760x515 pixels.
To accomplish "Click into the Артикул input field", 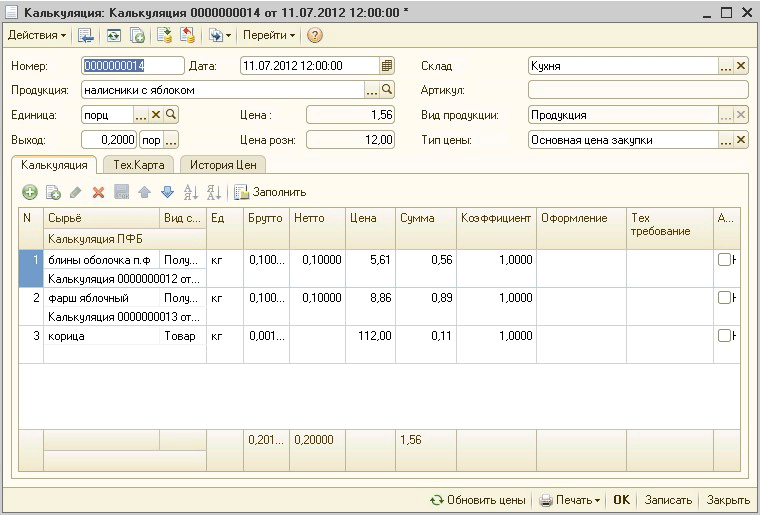I will pyautogui.click(x=638, y=90).
